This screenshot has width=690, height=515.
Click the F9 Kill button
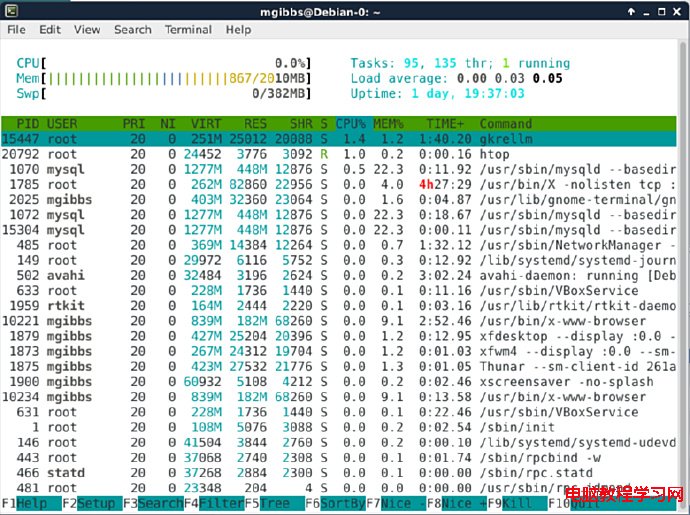click(518, 503)
